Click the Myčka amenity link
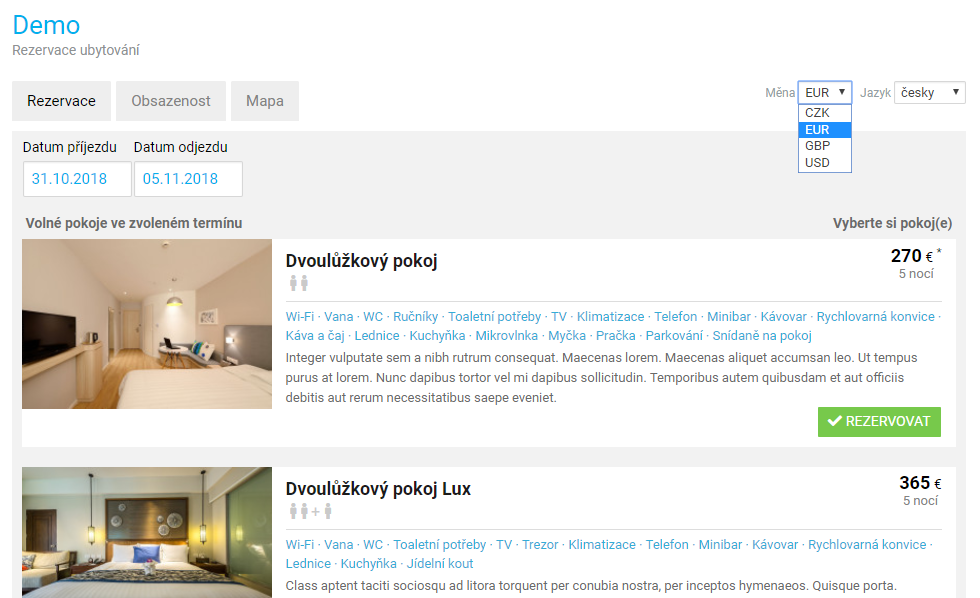The height and width of the screenshot is (598, 980). (x=567, y=336)
